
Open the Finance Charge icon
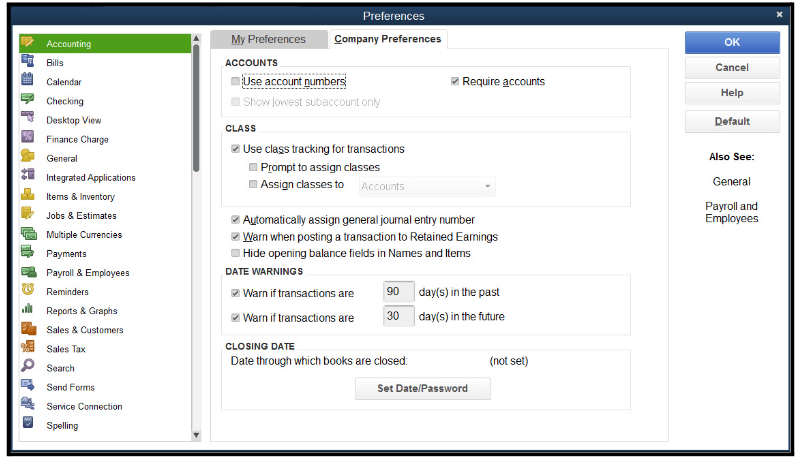tap(28, 138)
